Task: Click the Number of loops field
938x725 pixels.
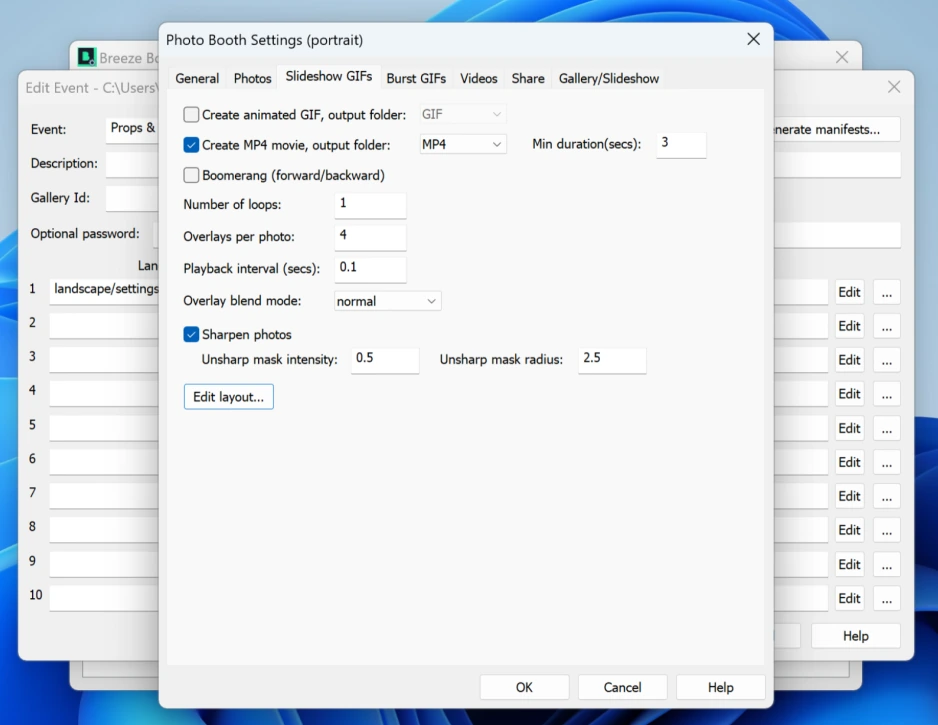Action: coord(370,205)
